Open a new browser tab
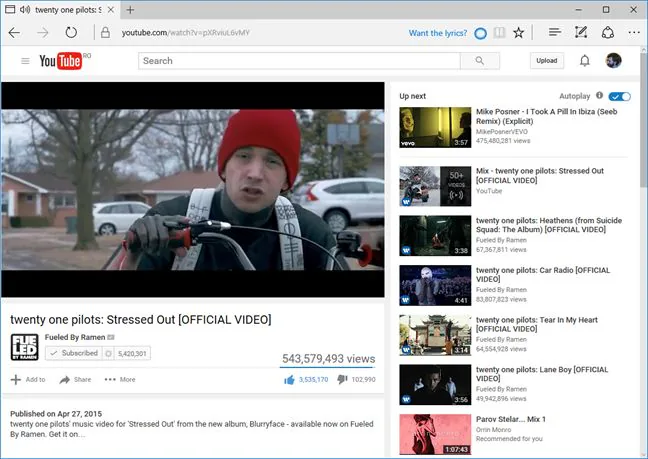Screen dimensions: 648x459 (130, 10)
